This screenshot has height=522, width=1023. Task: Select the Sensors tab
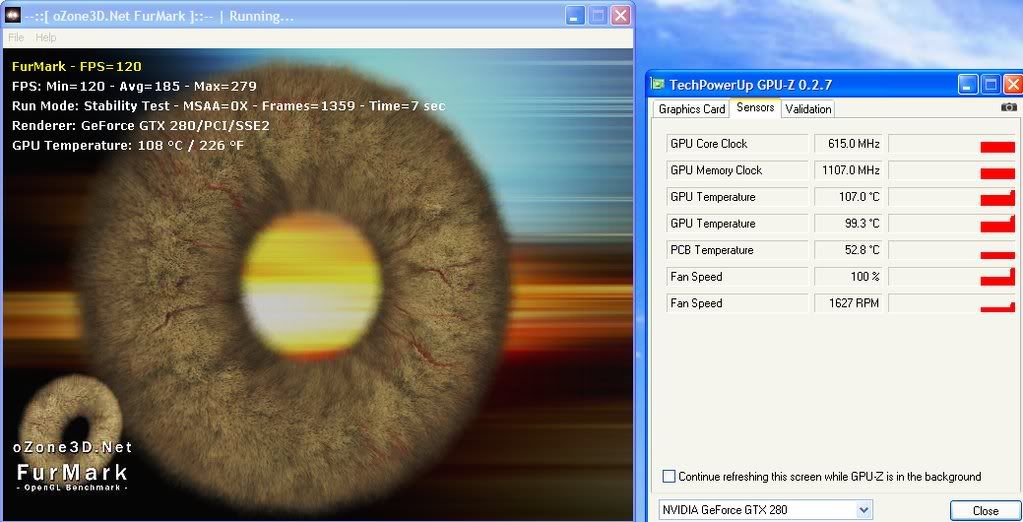(756, 108)
